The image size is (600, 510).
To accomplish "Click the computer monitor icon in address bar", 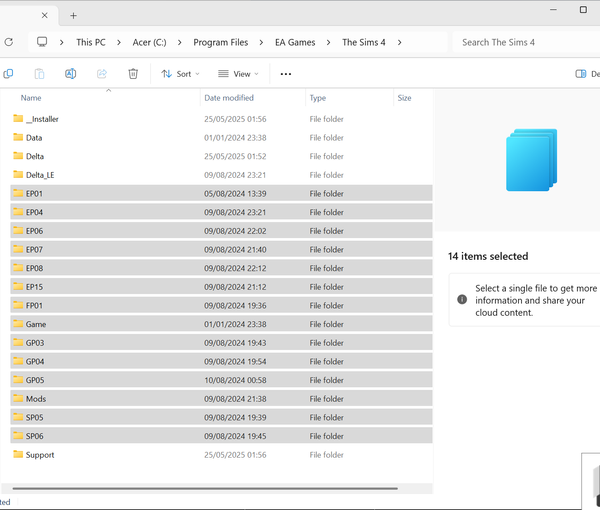I will [42, 42].
